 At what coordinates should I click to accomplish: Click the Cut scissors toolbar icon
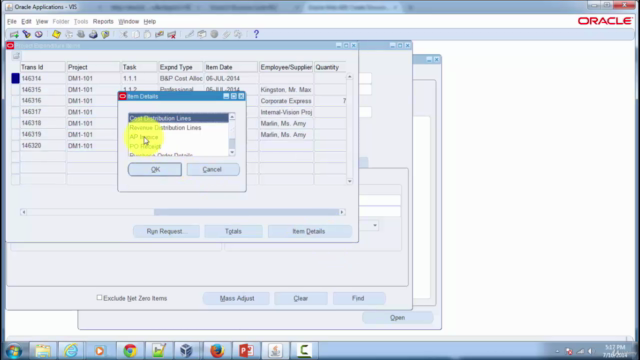tap(123, 34)
